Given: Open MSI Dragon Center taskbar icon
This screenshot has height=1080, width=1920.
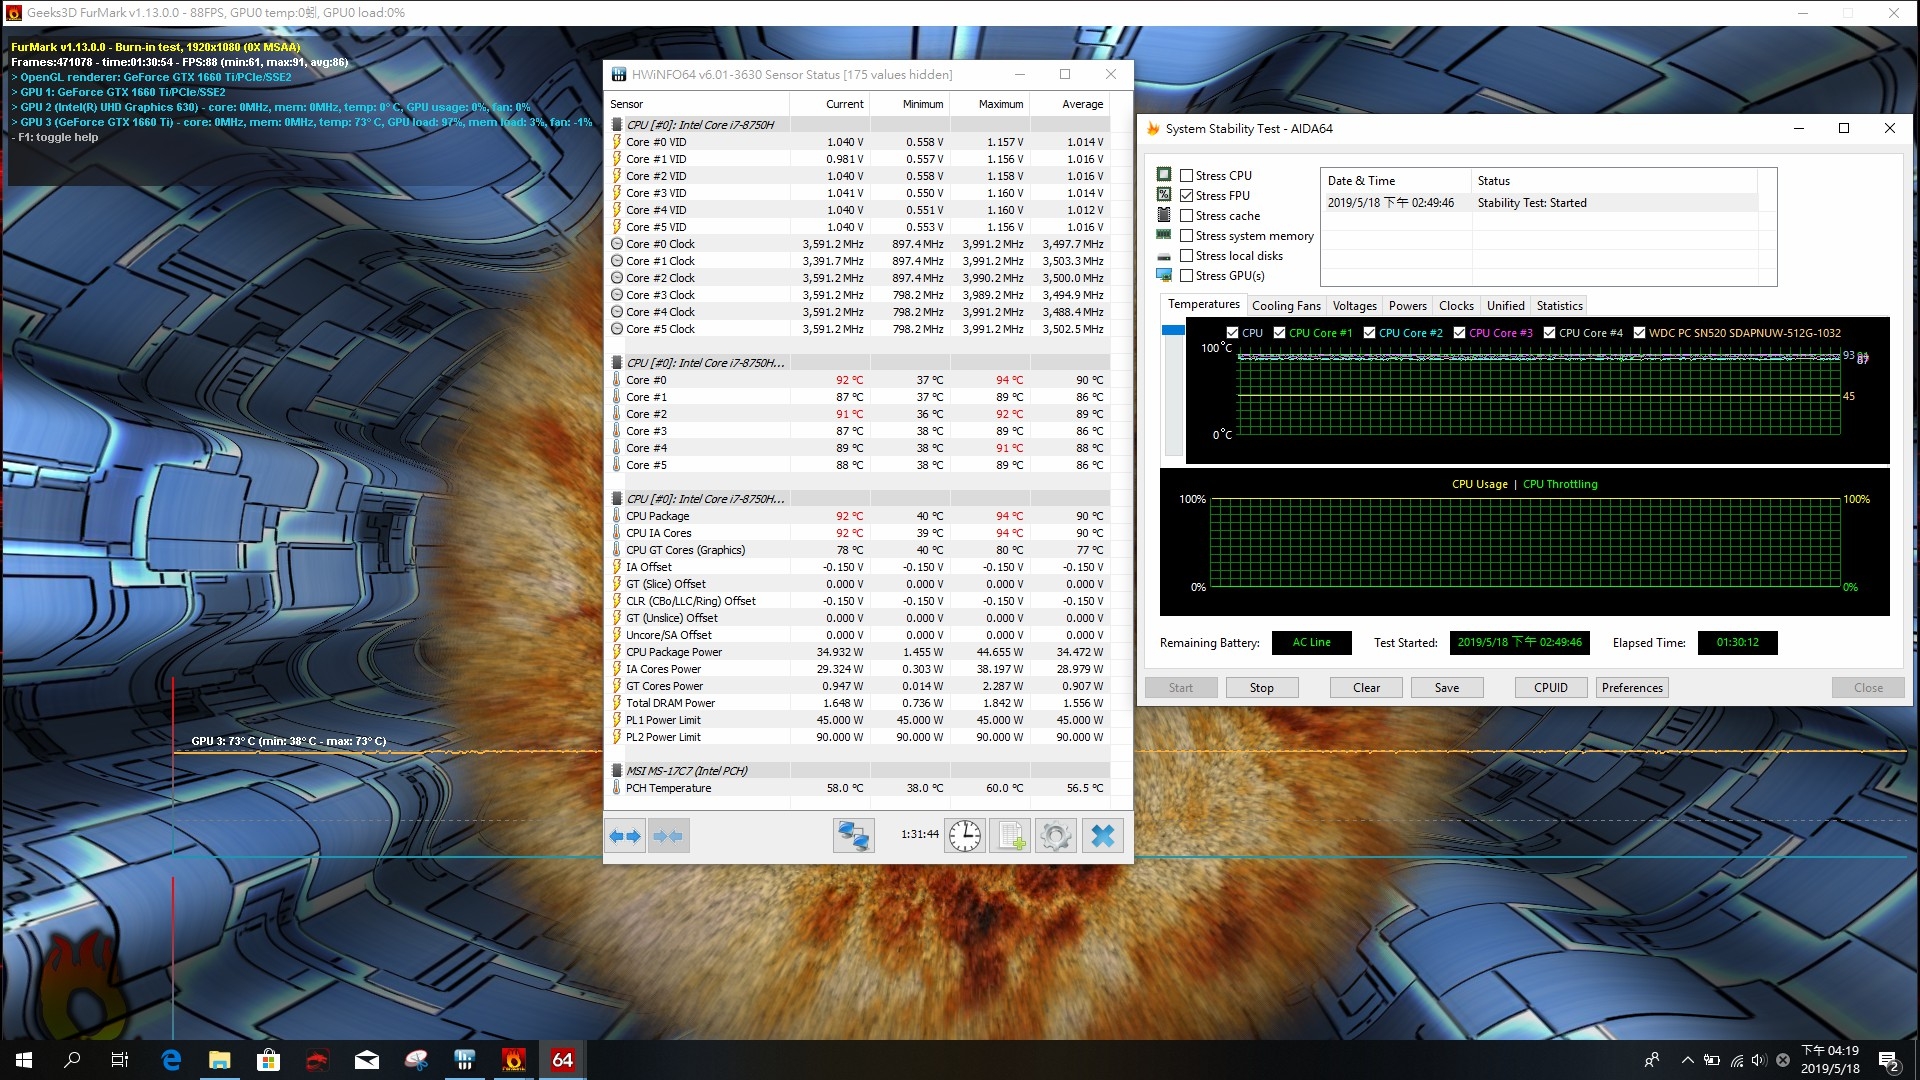Looking at the screenshot, I should [x=318, y=1060].
